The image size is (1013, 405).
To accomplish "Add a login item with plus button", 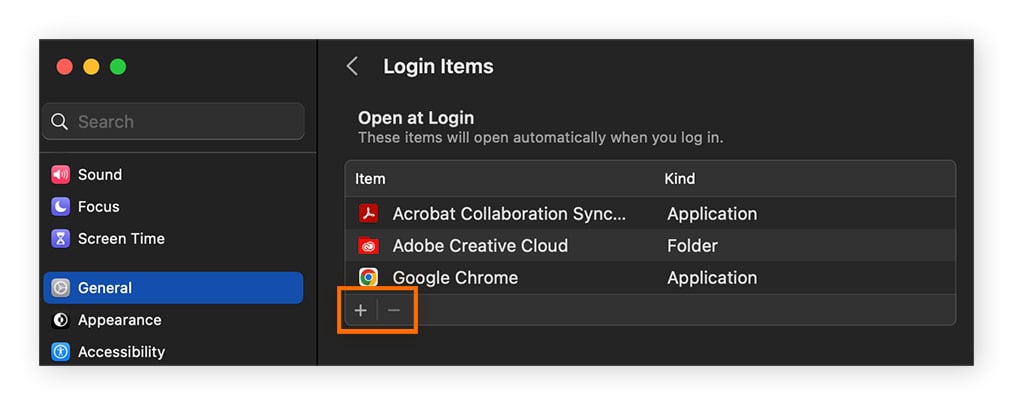I will [x=360, y=311].
